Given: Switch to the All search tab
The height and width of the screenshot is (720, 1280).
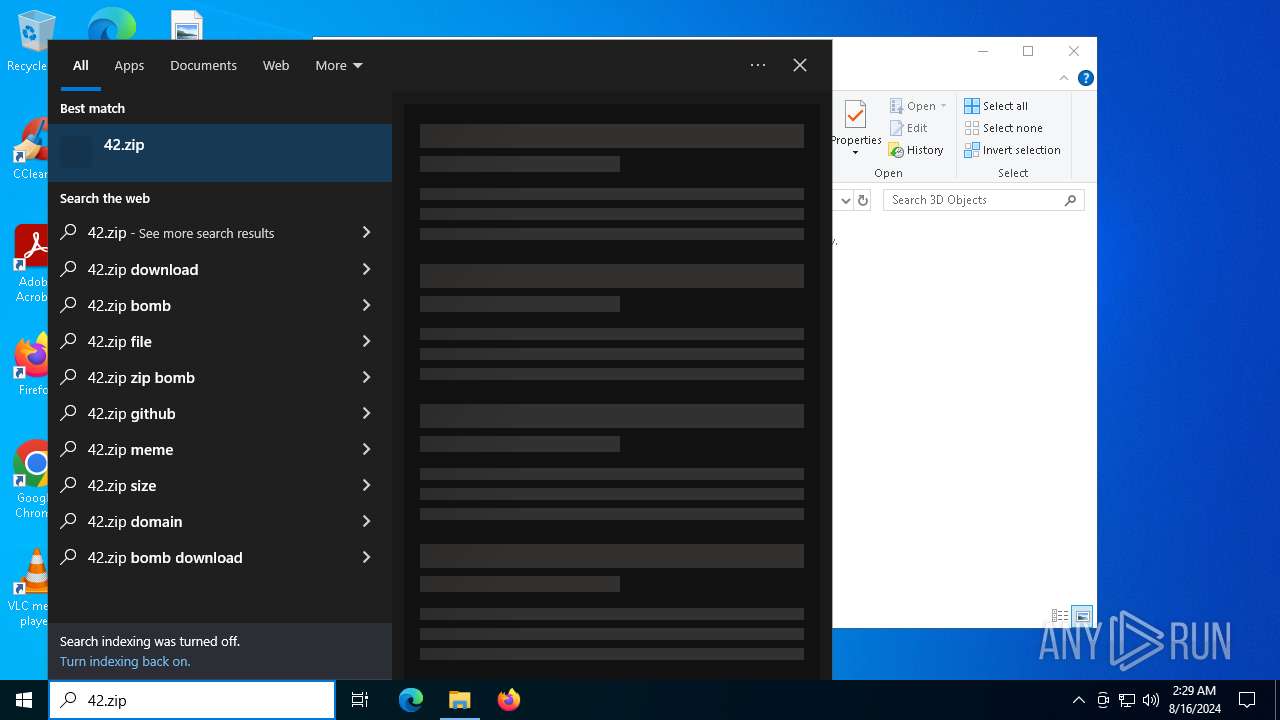Looking at the screenshot, I should pyautogui.click(x=81, y=65).
